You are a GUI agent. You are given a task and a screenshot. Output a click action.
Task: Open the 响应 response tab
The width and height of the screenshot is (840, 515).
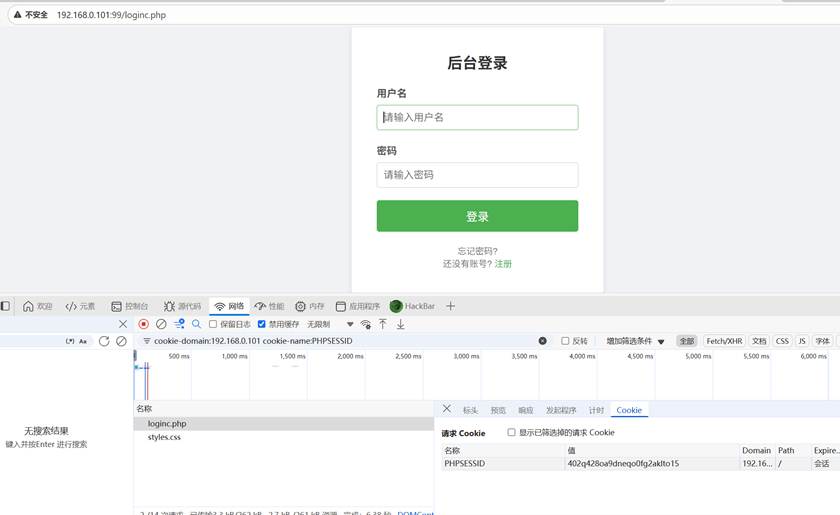pos(526,410)
